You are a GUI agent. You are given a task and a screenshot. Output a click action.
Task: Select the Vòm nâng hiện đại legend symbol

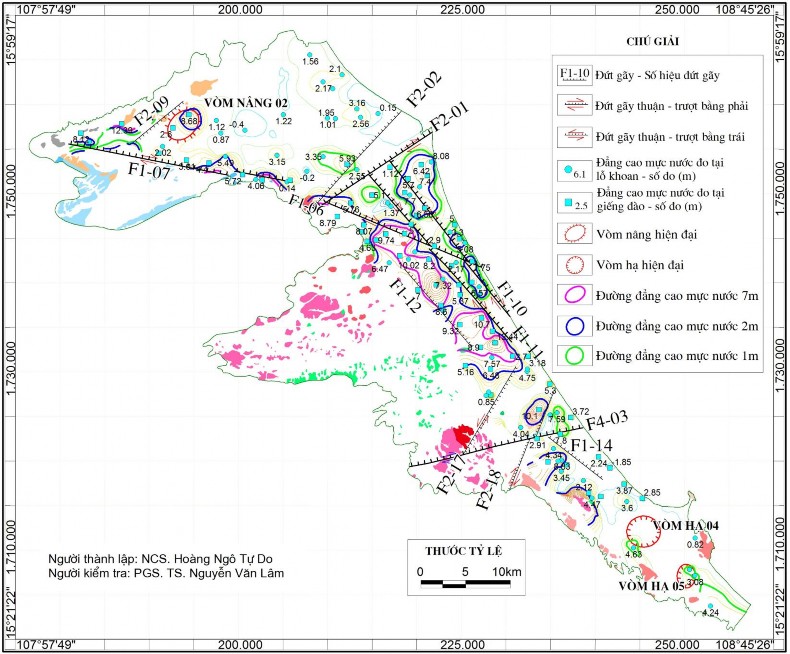[573, 233]
